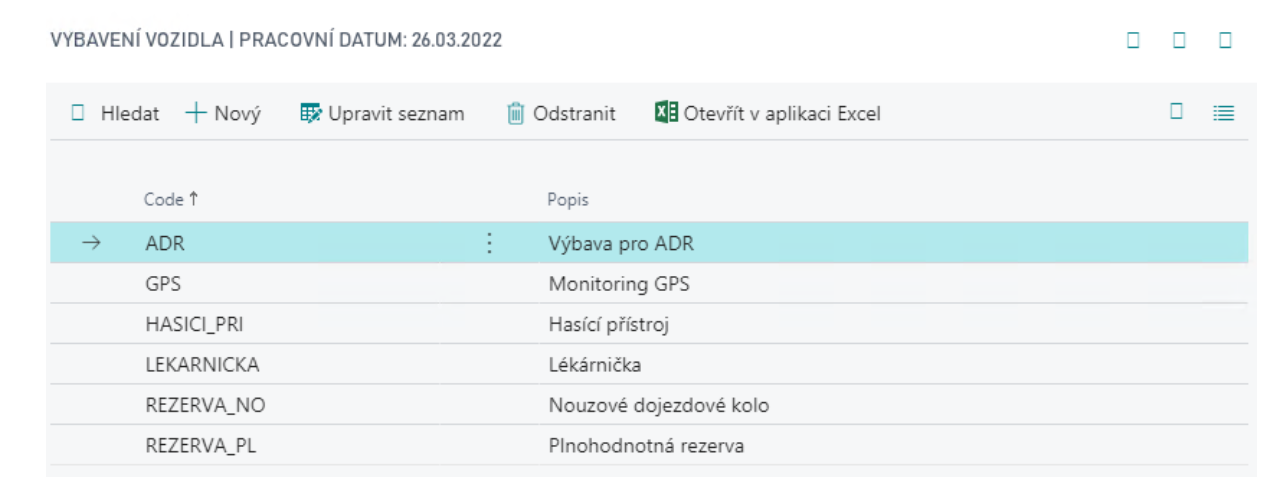1280x491 pixels.
Task: Click the Upravit seznam edit-list icon
Action: point(312,114)
